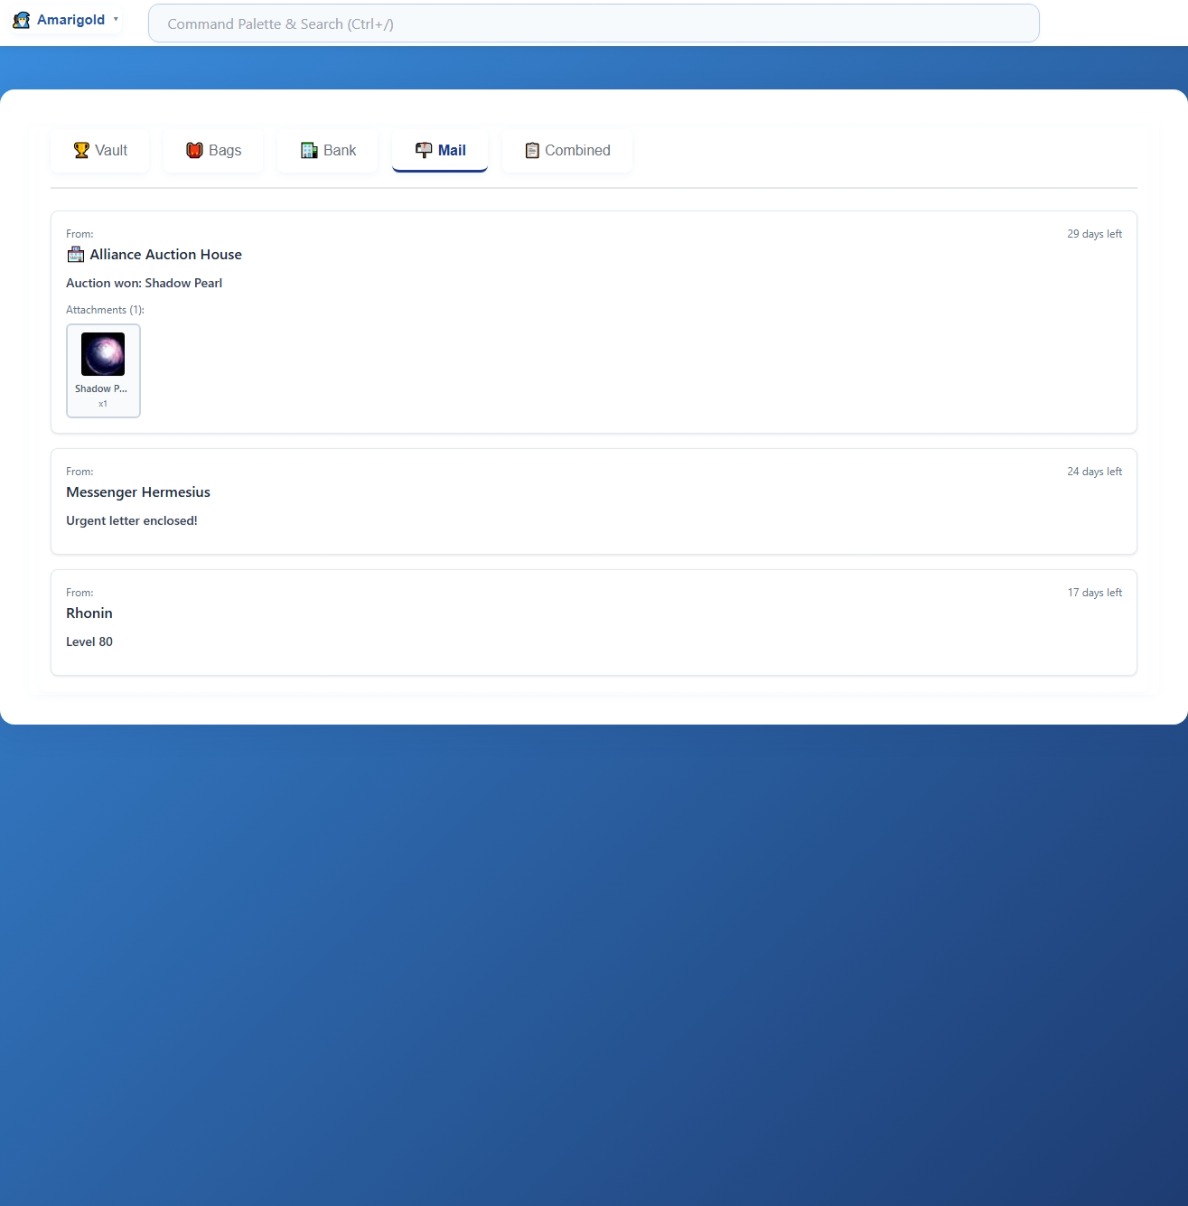Open the 'Urgent letter enclosed!' subject line
Image resolution: width=1188 pixels, height=1206 pixels.
132,521
